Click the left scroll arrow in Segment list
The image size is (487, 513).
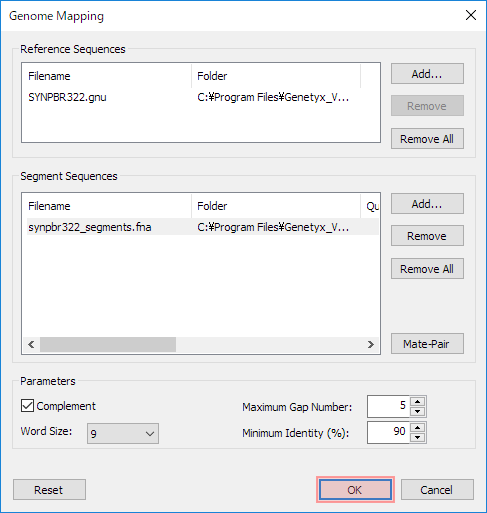31,344
